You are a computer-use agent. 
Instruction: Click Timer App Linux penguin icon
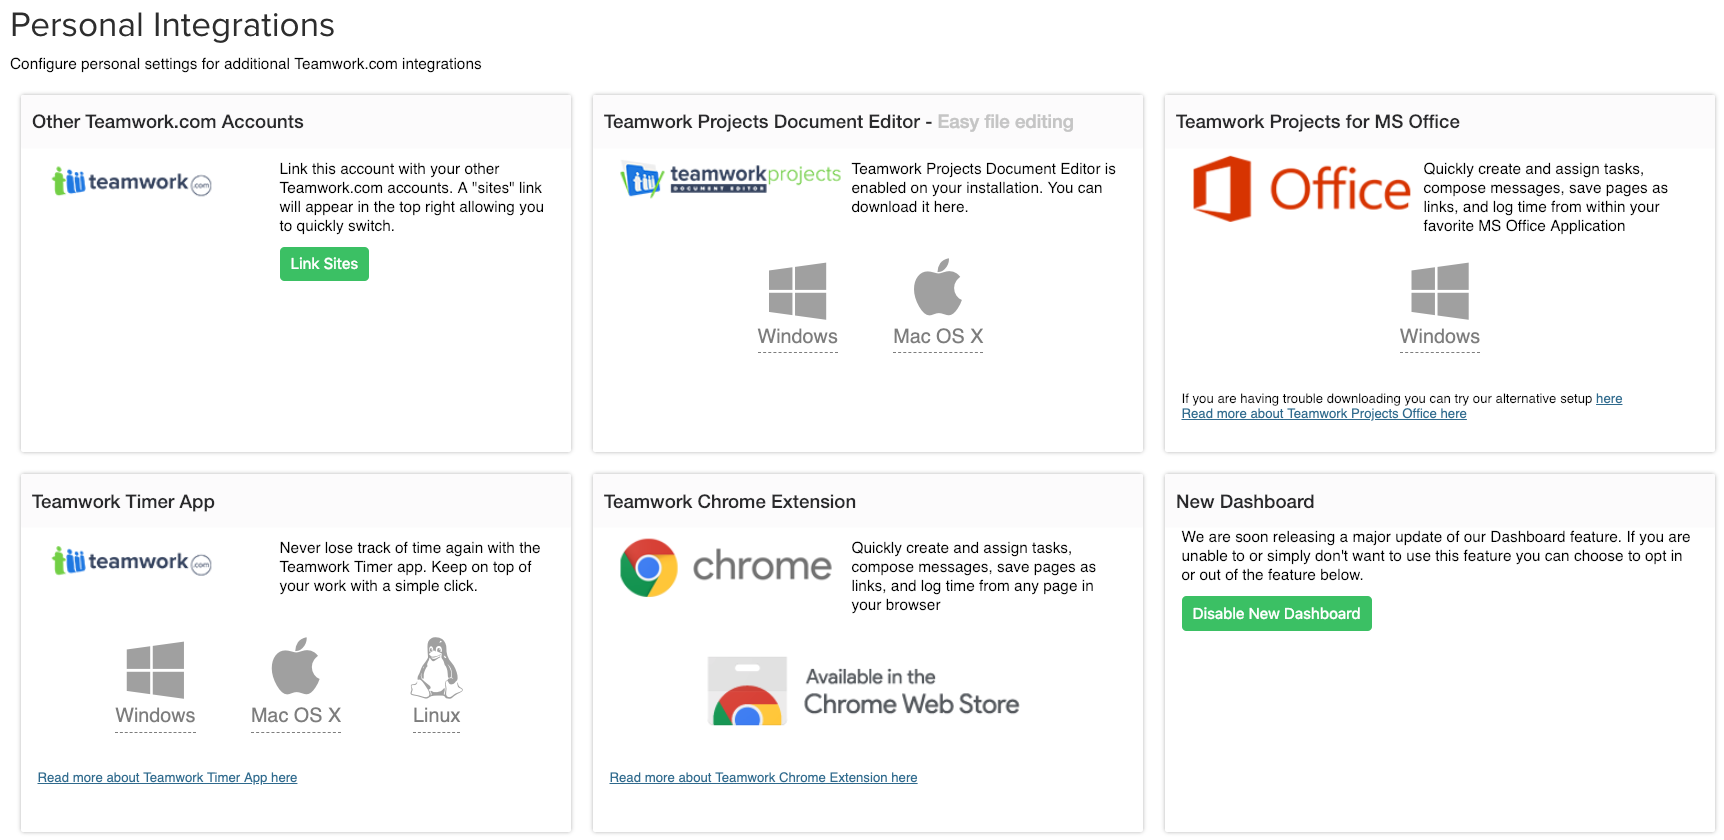pos(436,668)
